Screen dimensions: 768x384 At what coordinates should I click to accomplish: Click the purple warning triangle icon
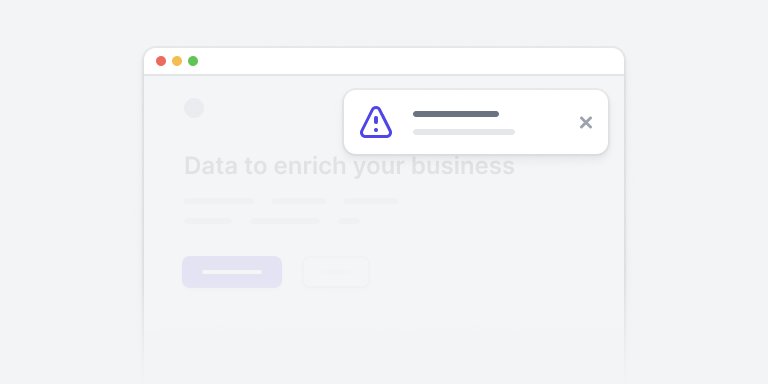pos(376,122)
